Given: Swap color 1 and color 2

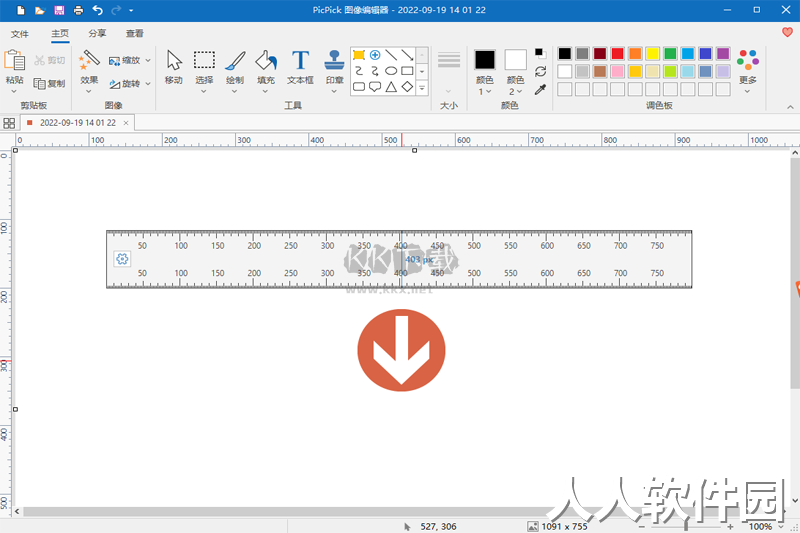Looking at the screenshot, I should click(540, 71).
